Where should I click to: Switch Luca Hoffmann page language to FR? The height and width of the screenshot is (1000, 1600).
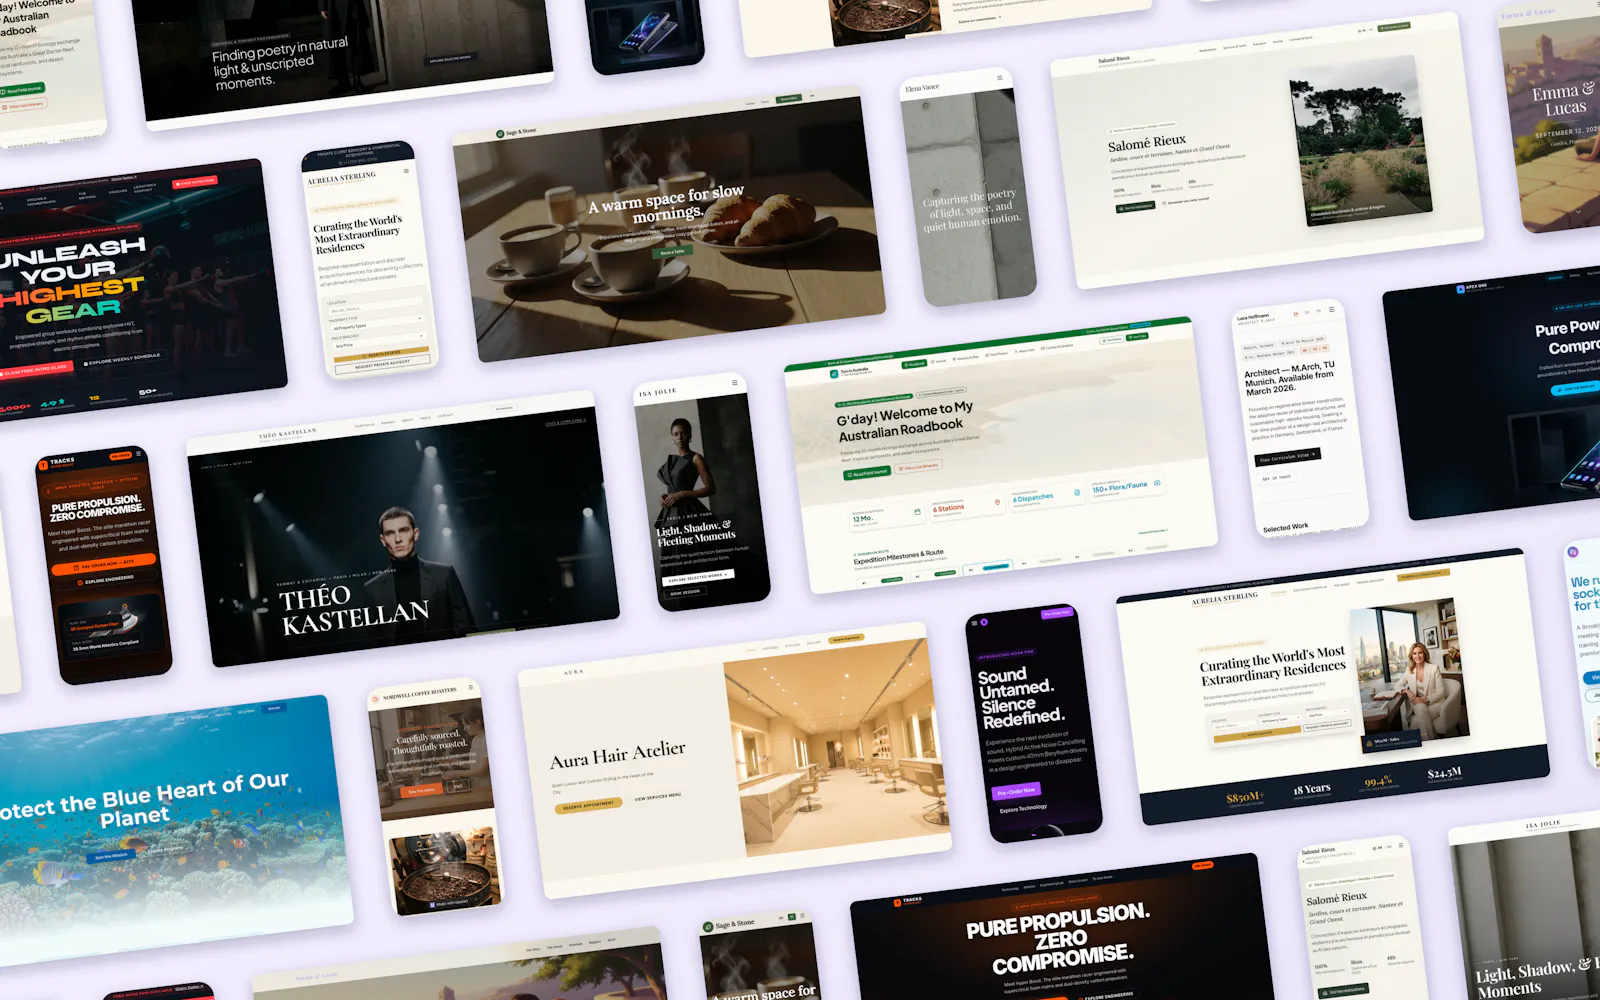(x=1318, y=311)
